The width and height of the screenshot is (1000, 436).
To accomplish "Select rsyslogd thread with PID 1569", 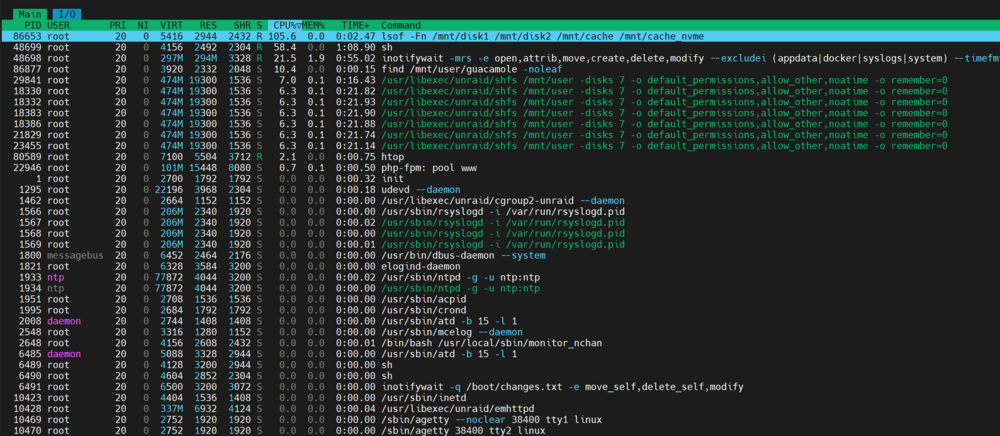I will click(x=500, y=244).
